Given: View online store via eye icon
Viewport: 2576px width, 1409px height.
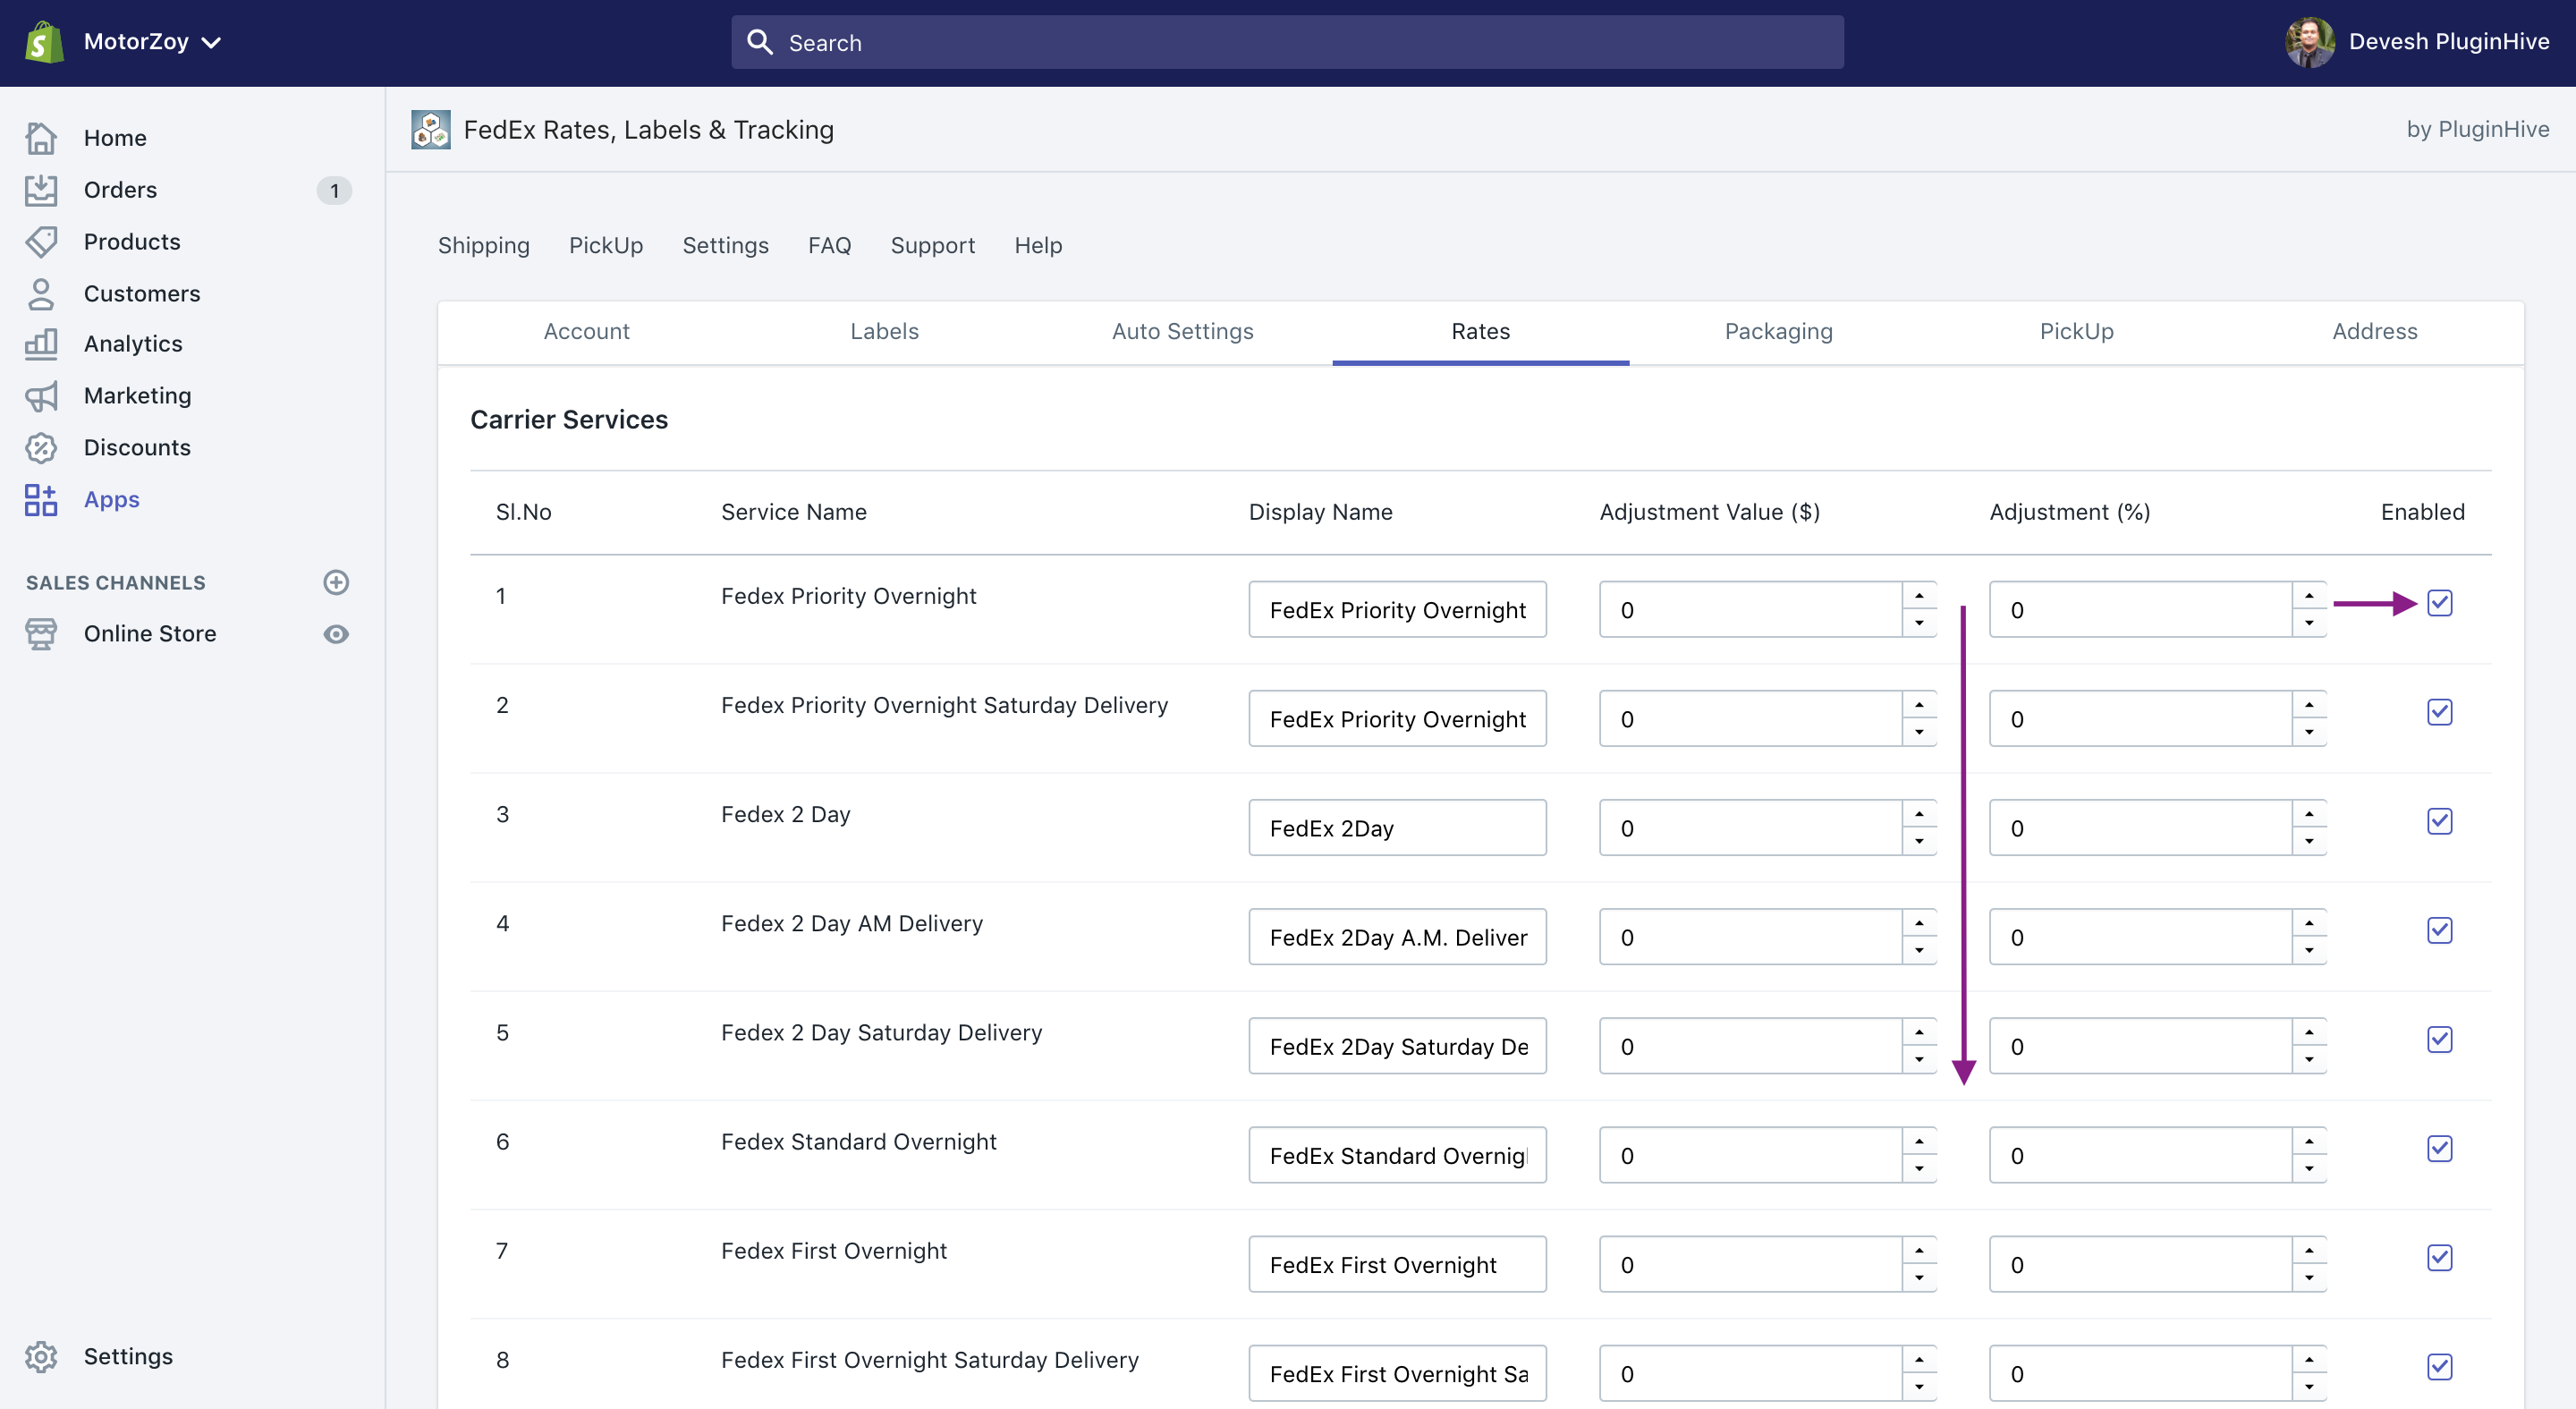Looking at the screenshot, I should [336, 634].
